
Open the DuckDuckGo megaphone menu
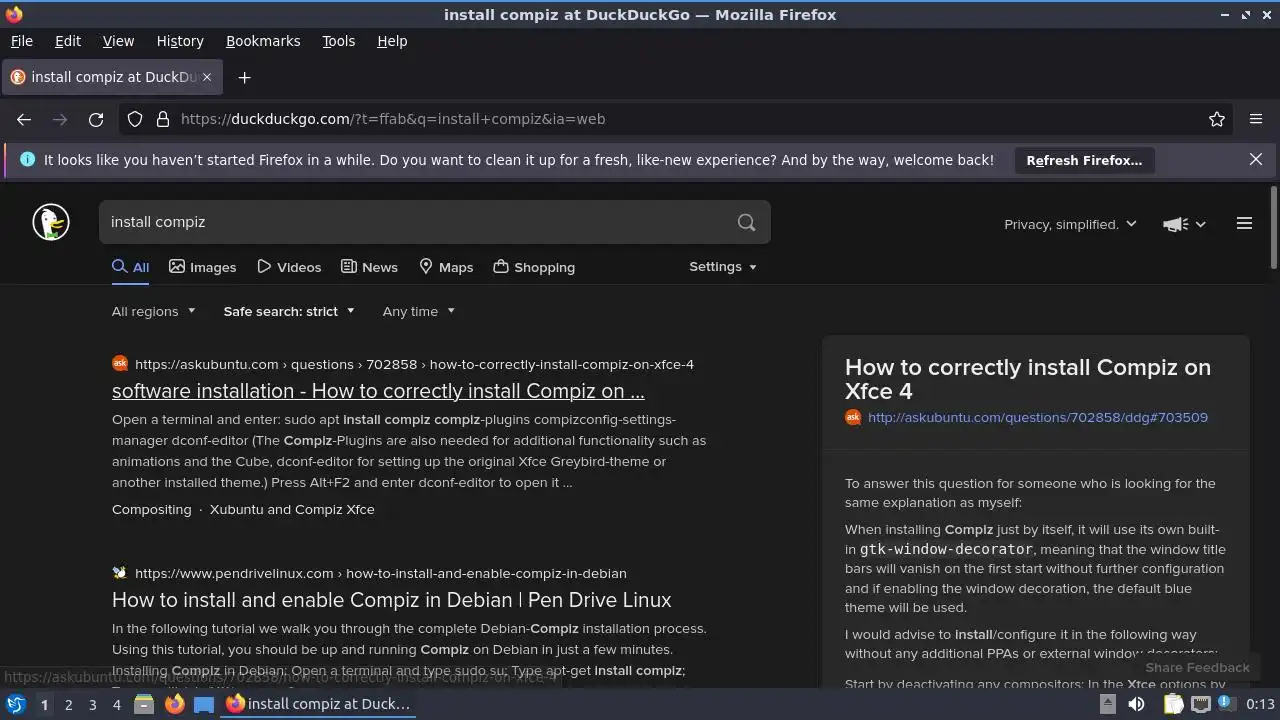point(1185,224)
